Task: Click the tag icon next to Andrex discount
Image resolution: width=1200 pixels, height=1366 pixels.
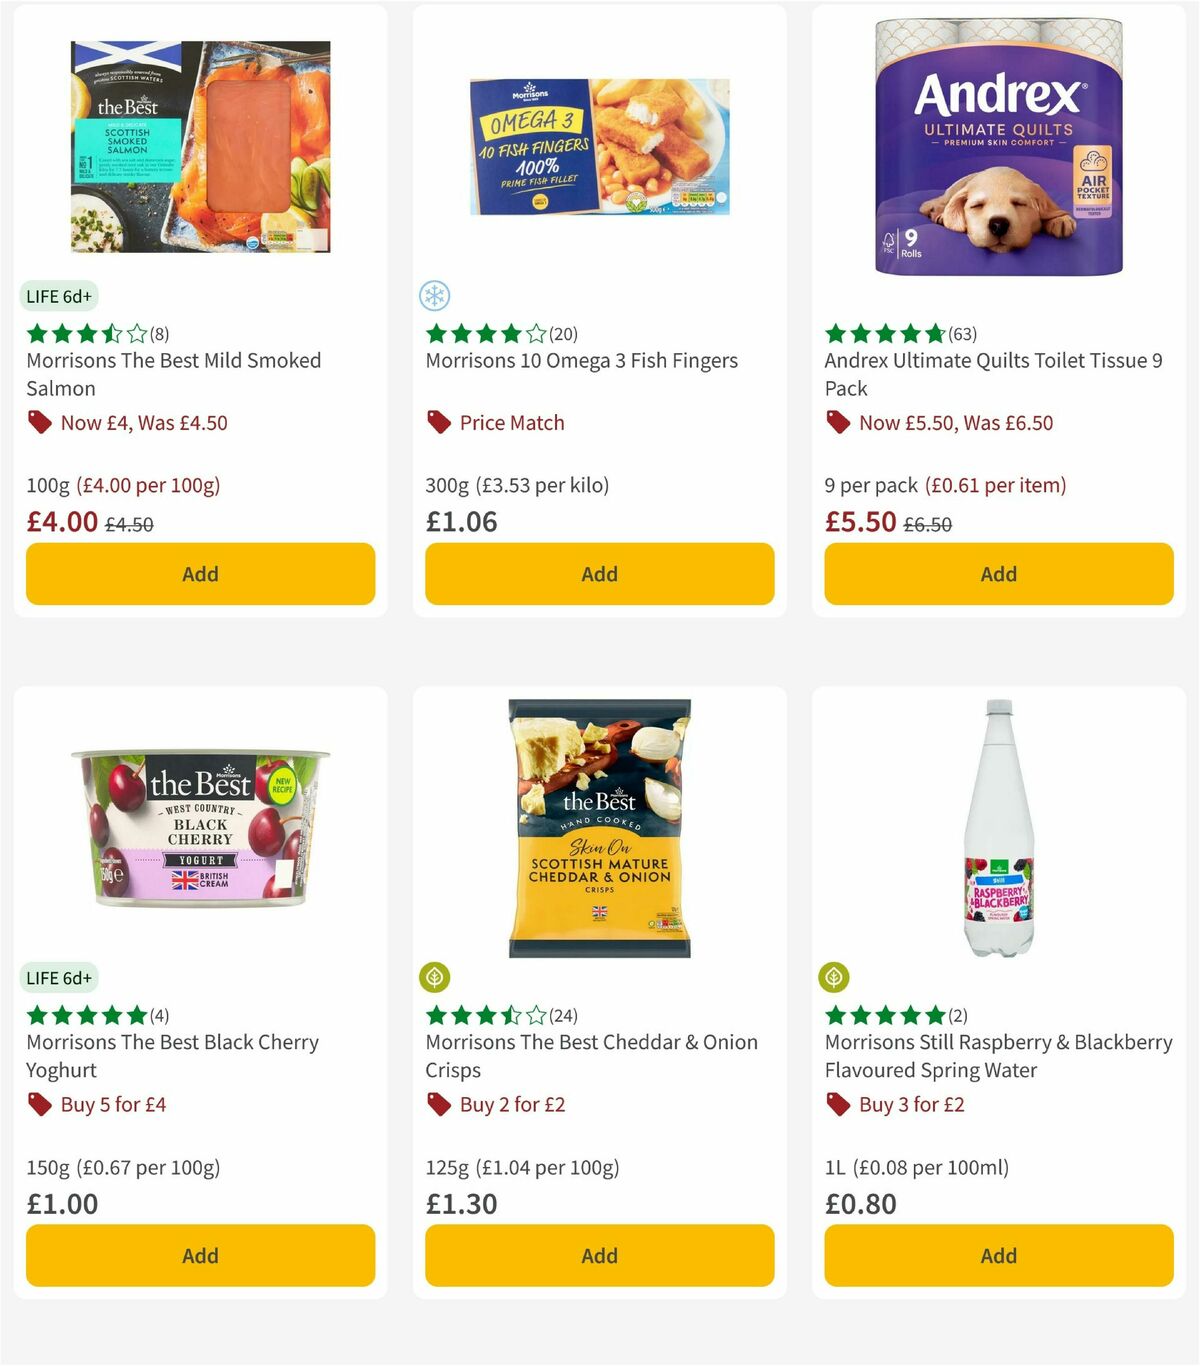Action: coord(837,422)
